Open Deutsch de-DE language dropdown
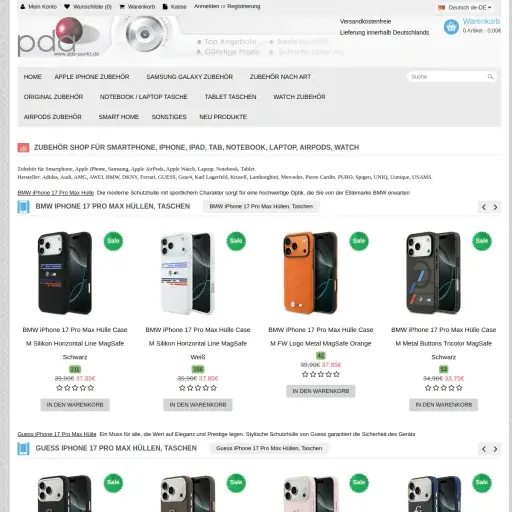Screen dimensions: 512x512 (465, 7)
